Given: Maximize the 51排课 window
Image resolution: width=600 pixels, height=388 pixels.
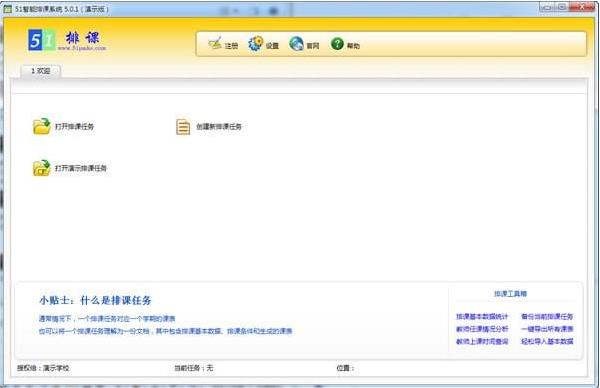Looking at the screenshot, I should 562,7.
